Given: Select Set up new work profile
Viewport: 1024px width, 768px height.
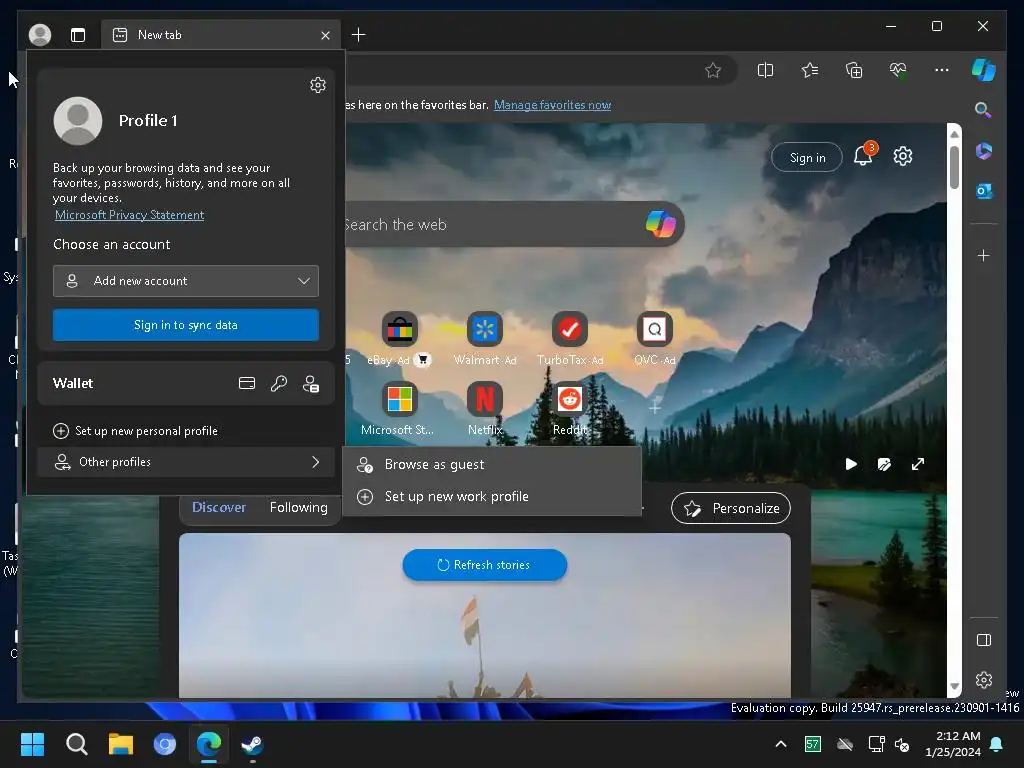Looking at the screenshot, I should click(492, 496).
